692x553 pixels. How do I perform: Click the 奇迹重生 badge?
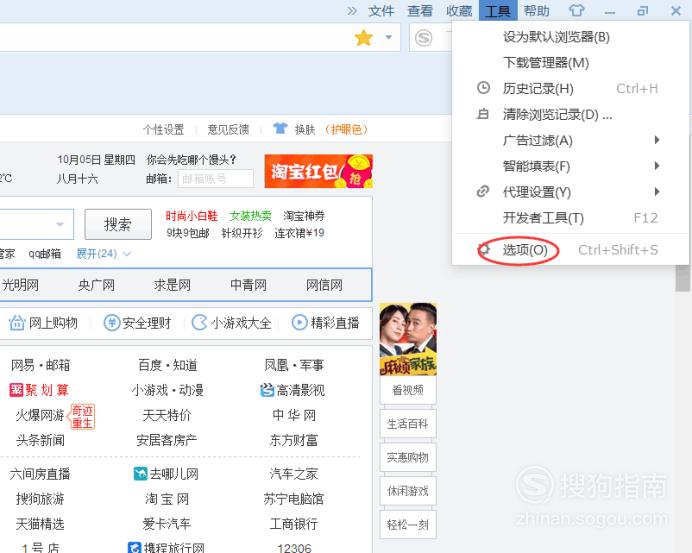[82, 417]
